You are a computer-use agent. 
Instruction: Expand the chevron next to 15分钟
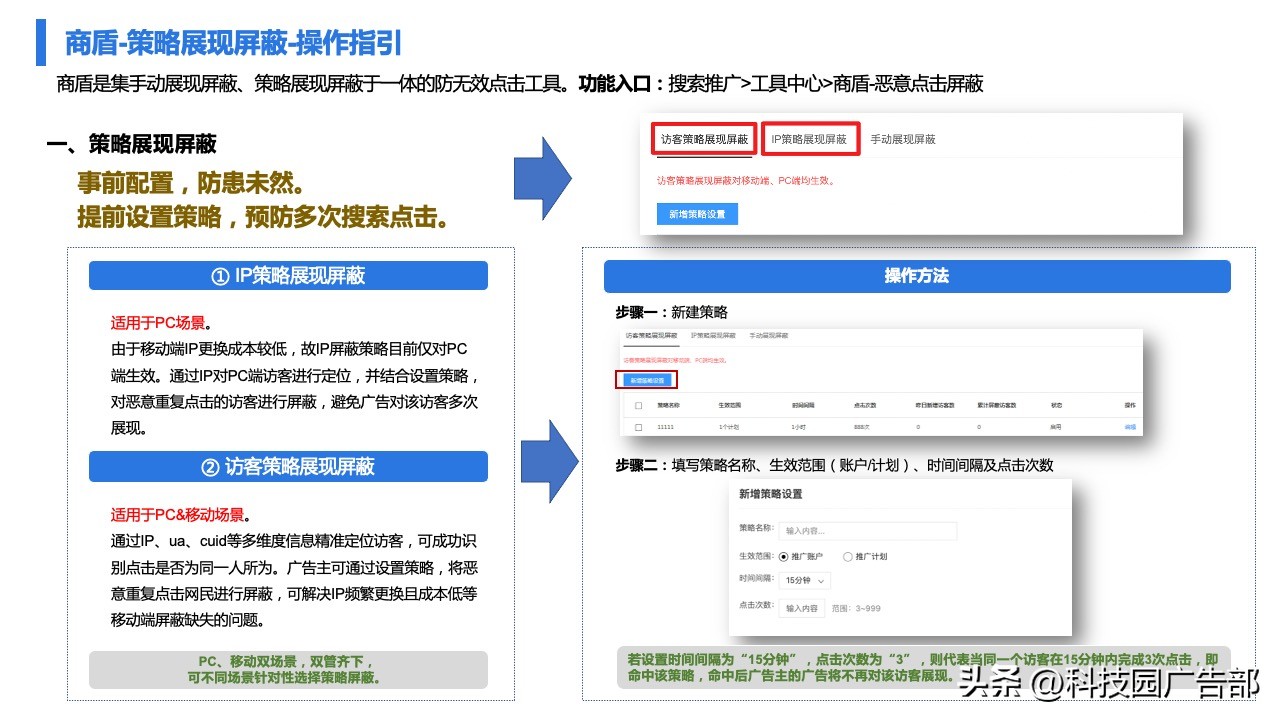[x=820, y=583]
